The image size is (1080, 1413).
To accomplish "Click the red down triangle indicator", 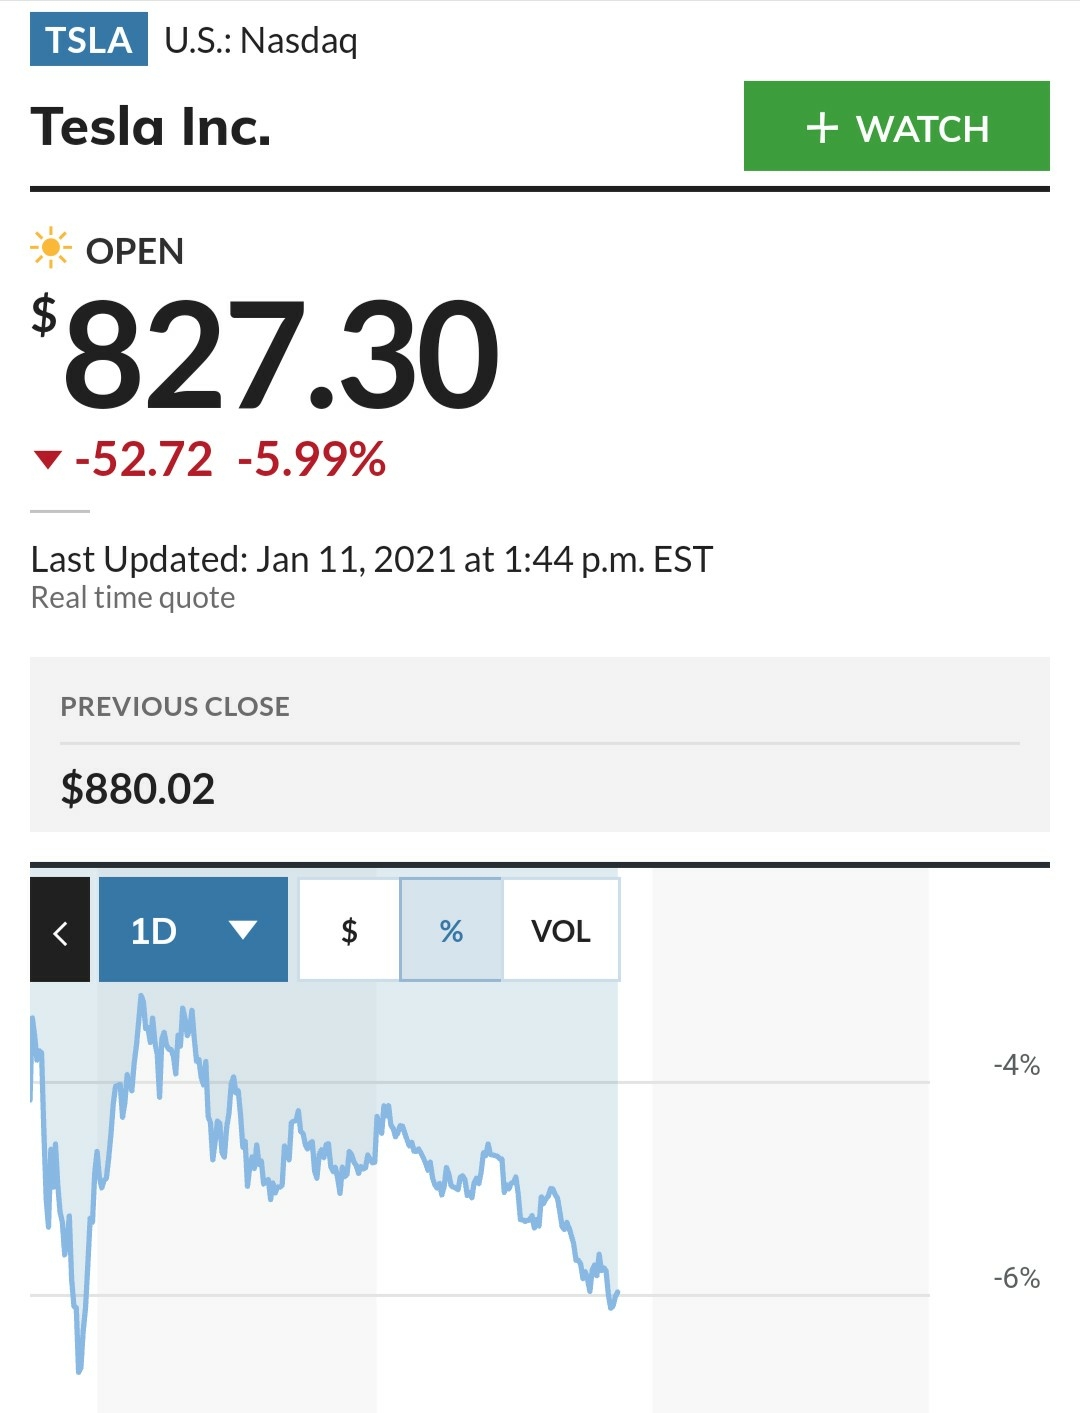I will tap(47, 460).
